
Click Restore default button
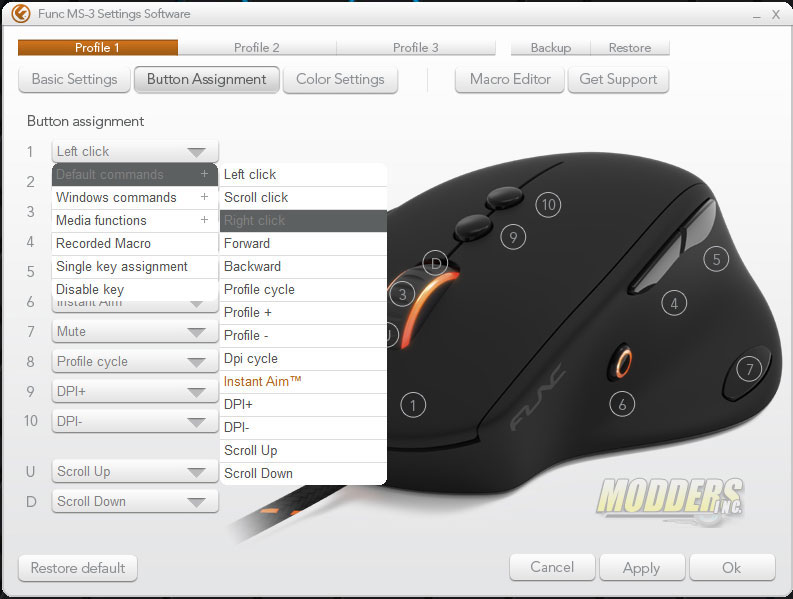coord(78,568)
